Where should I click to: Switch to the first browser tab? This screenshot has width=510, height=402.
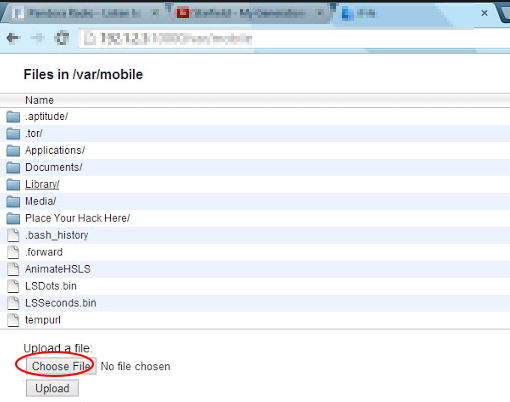tap(83, 13)
